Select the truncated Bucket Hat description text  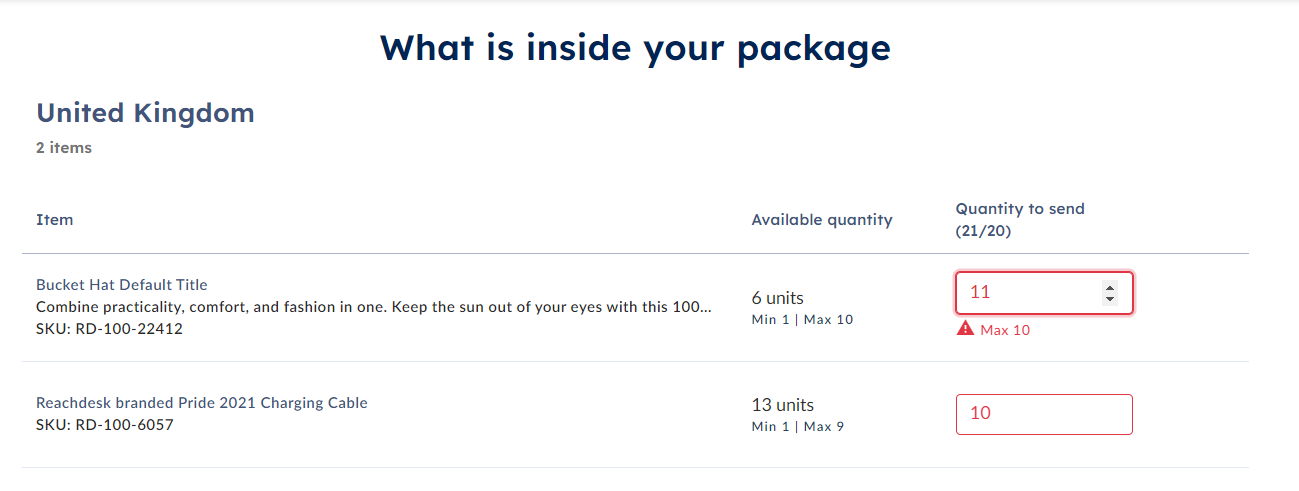[374, 307]
